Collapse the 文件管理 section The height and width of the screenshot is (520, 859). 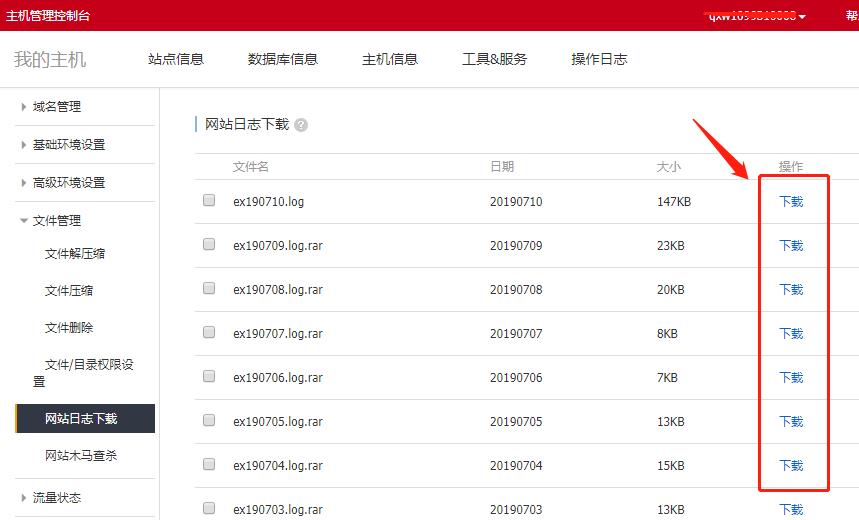(57, 221)
